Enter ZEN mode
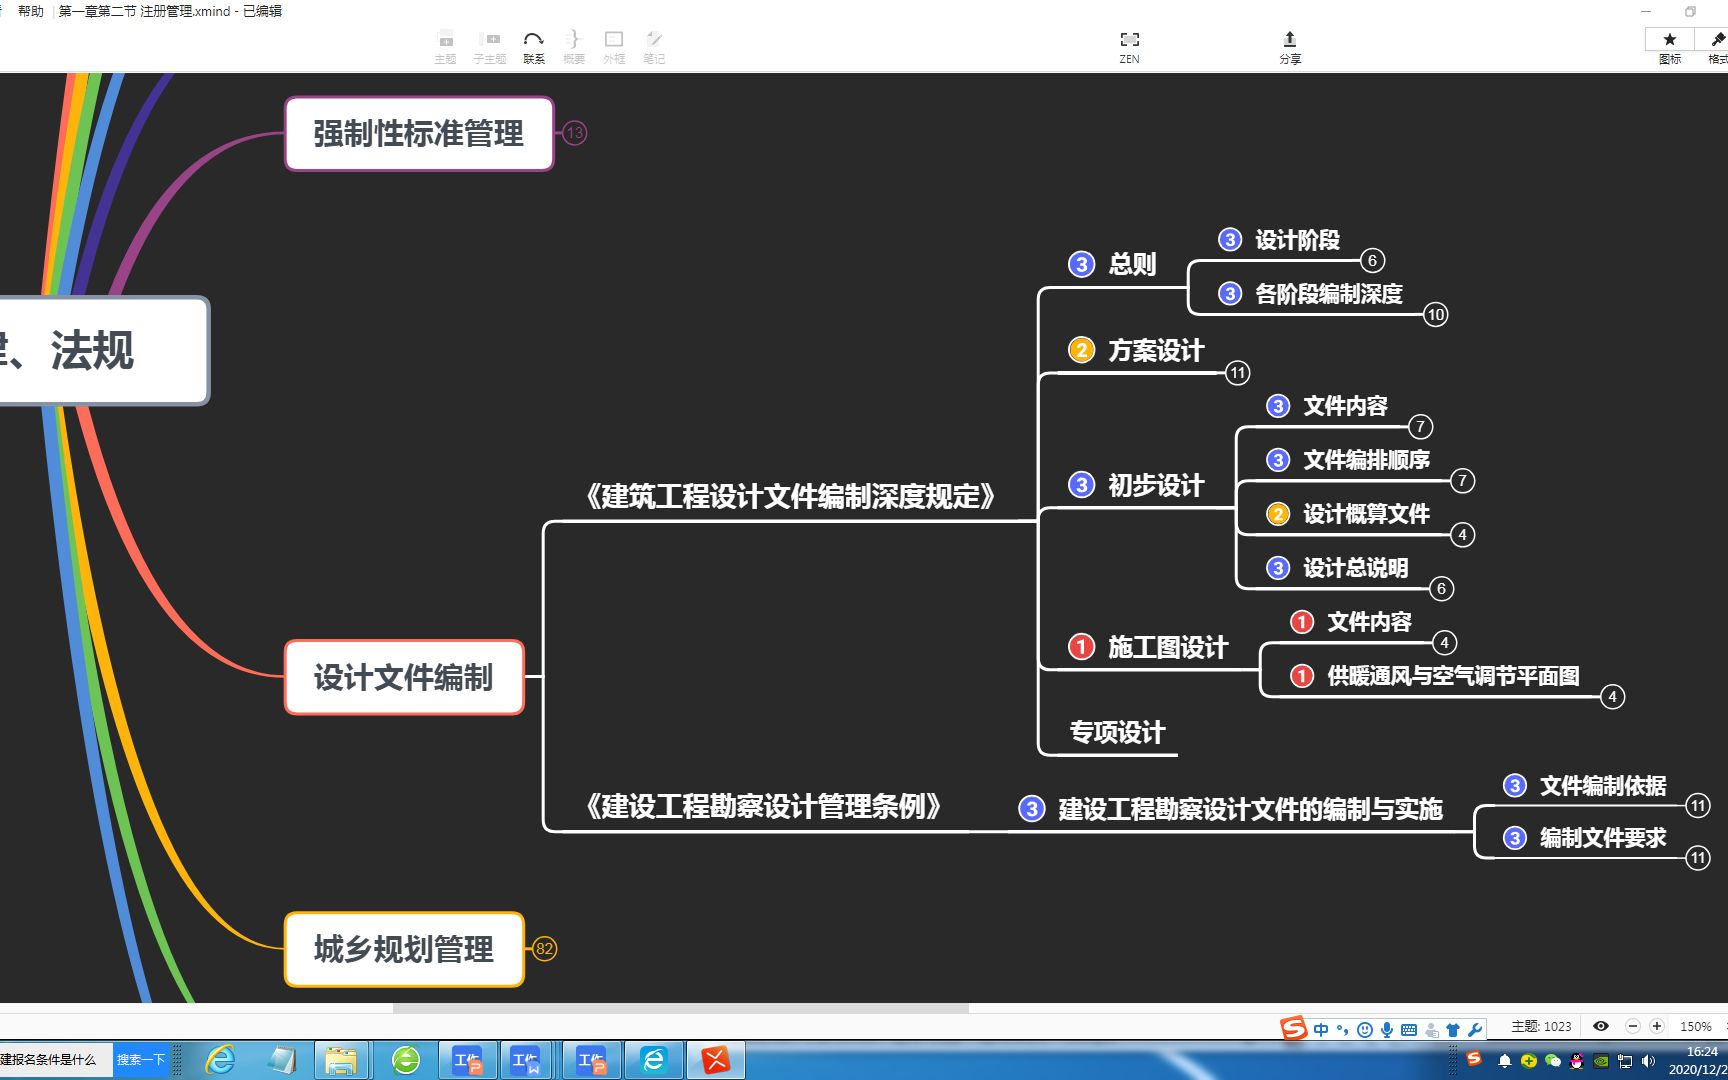Viewport: 1728px width, 1080px height. 1130,46
